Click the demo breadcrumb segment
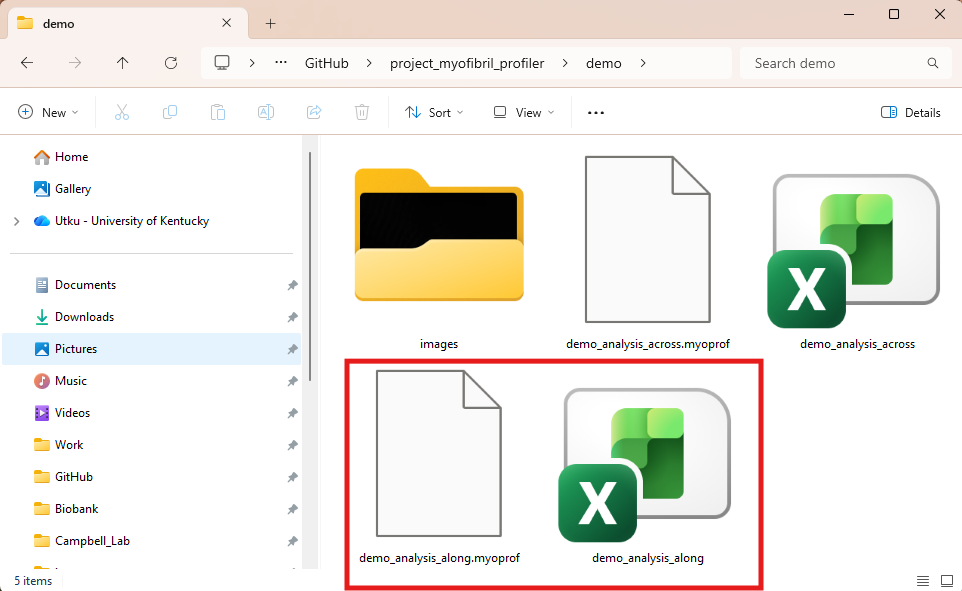This screenshot has width=962, height=591. (x=604, y=63)
